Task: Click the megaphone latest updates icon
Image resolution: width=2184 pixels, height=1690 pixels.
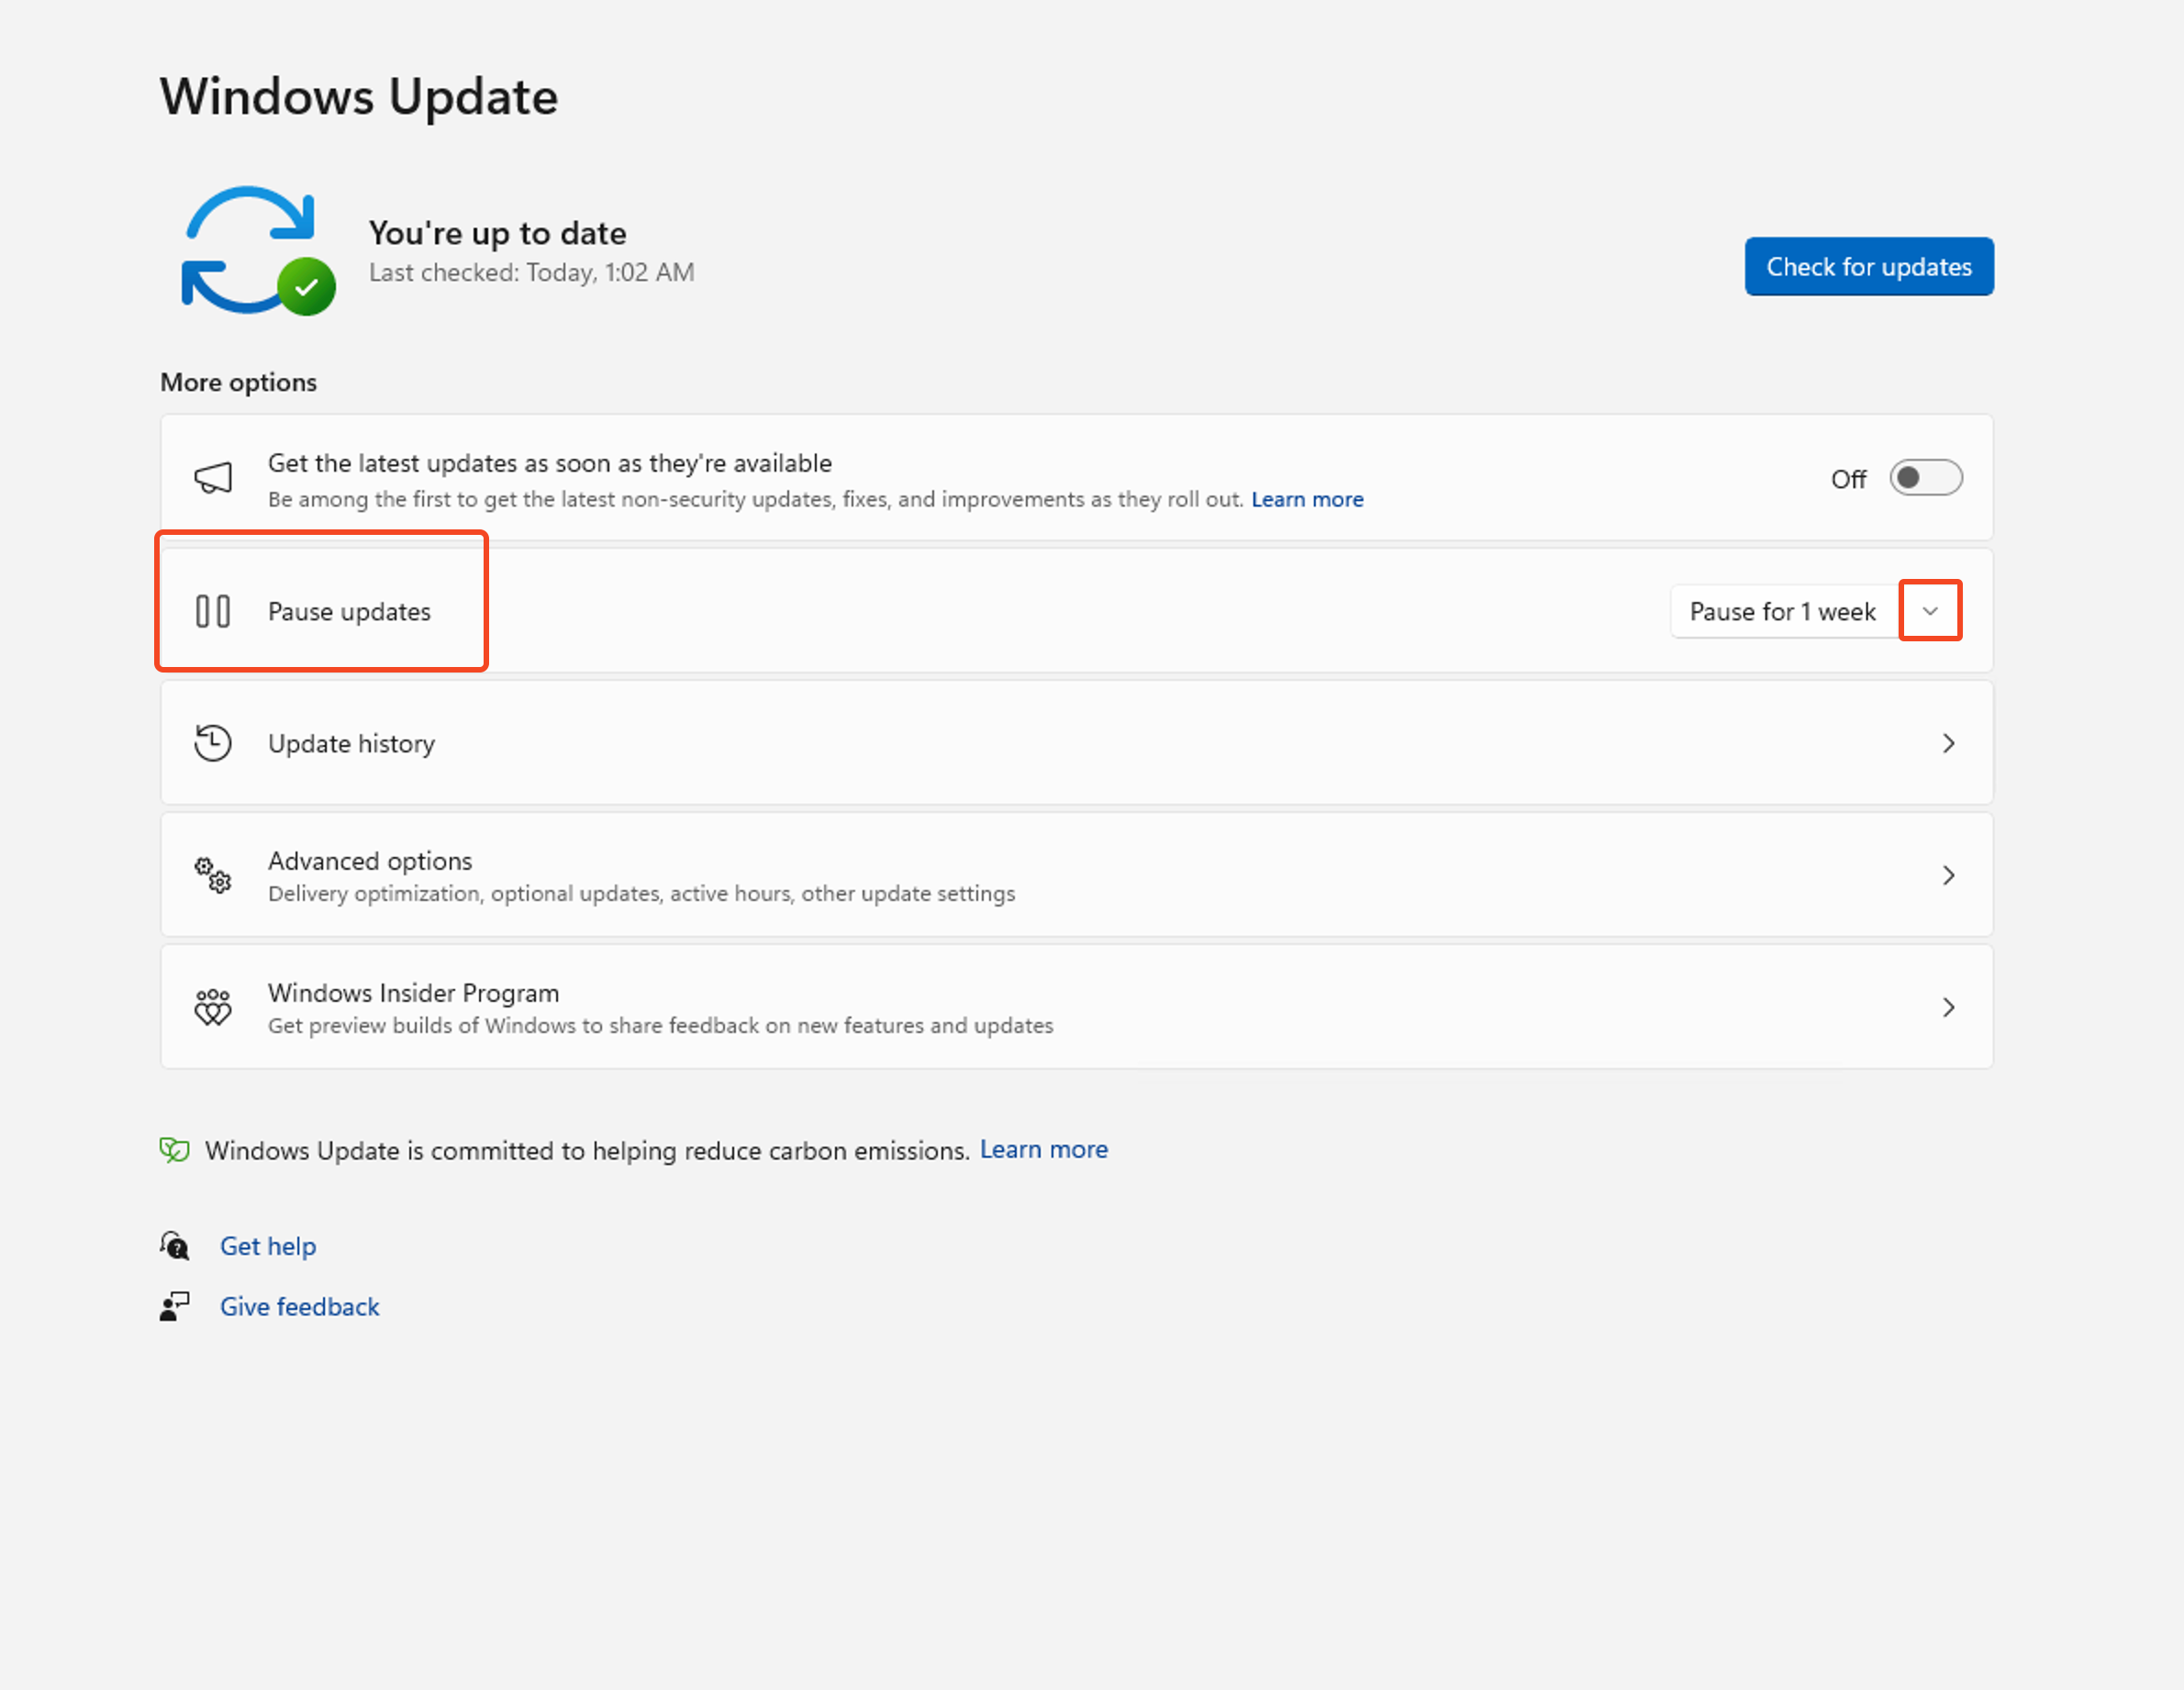Action: (x=213, y=478)
